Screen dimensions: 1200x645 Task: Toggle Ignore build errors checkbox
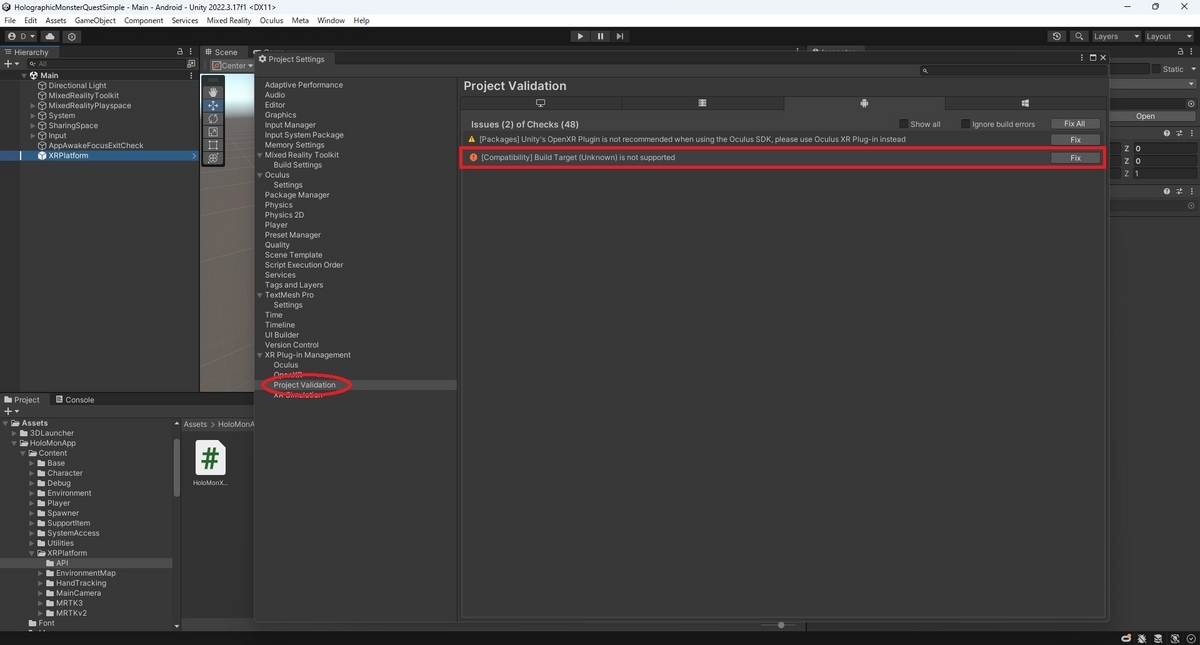pyautogui.click(x=966, y=124)
